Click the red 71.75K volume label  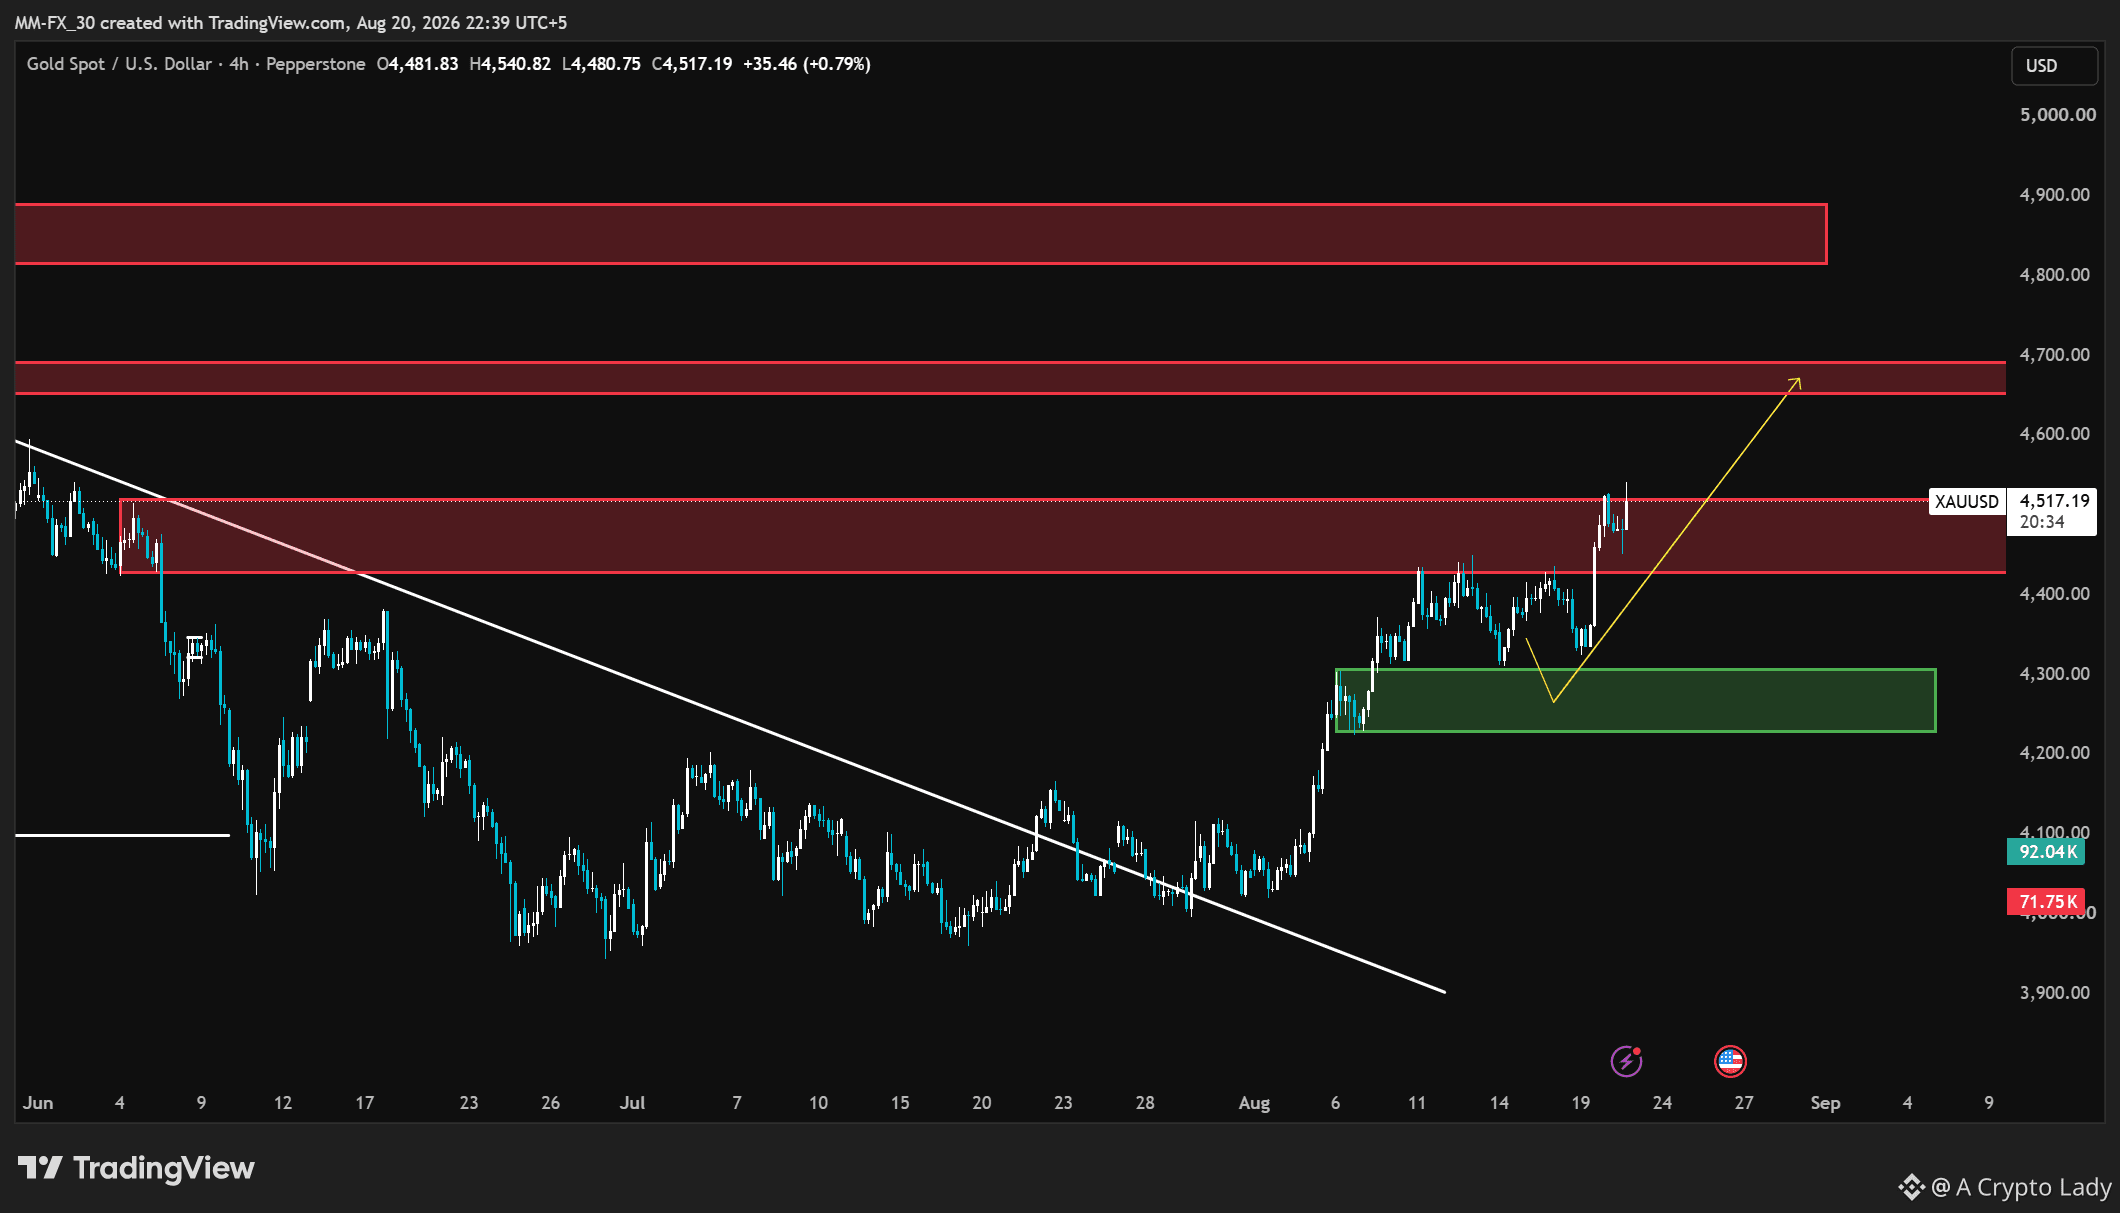coord(2046,902)
